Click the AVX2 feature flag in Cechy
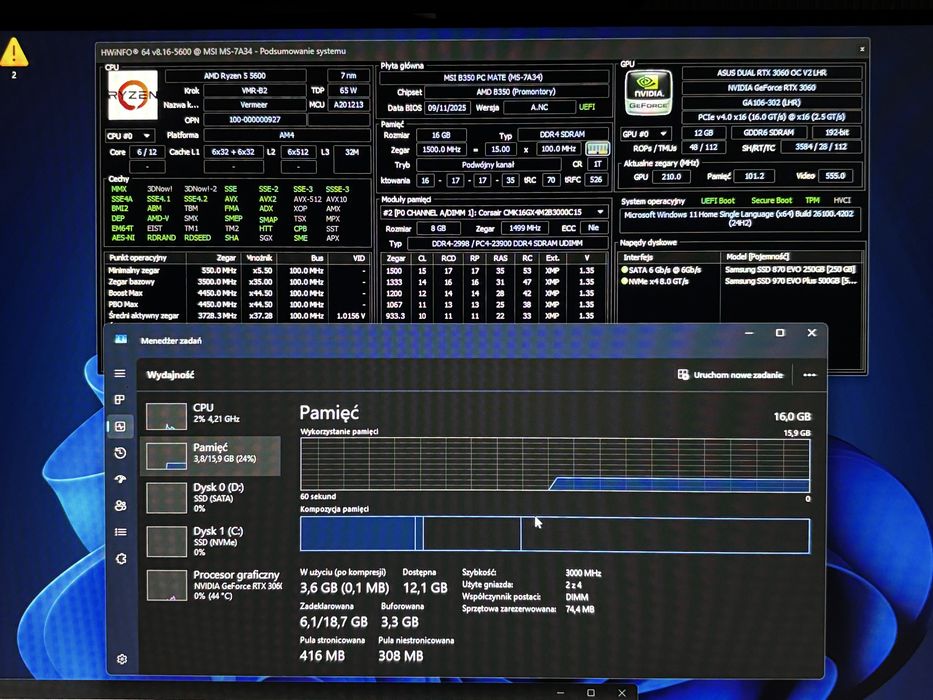Screen dimensions: 933x700 click(x=267, y=199)
